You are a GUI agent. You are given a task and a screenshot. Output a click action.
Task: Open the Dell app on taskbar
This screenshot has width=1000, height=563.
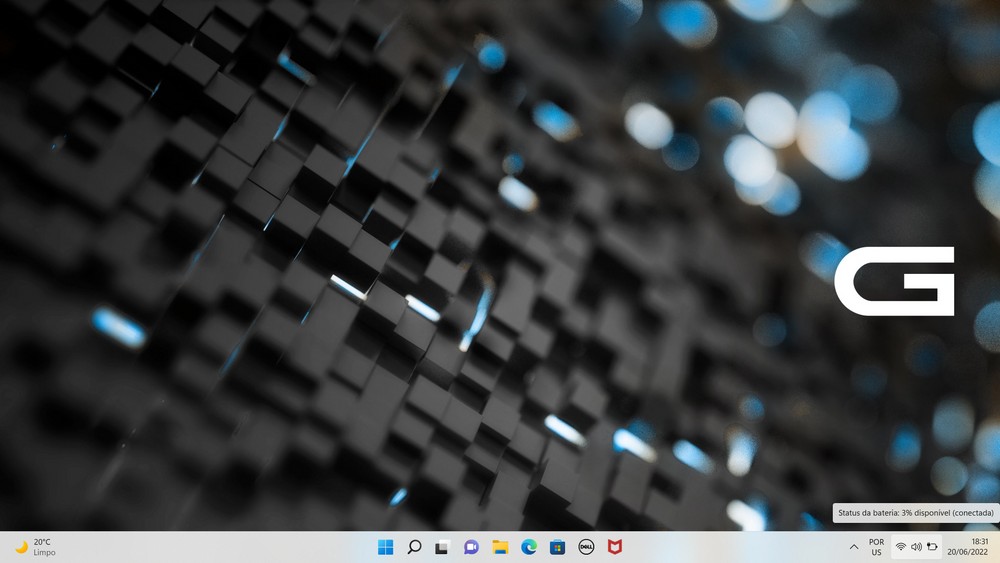(x=586, y=547)
